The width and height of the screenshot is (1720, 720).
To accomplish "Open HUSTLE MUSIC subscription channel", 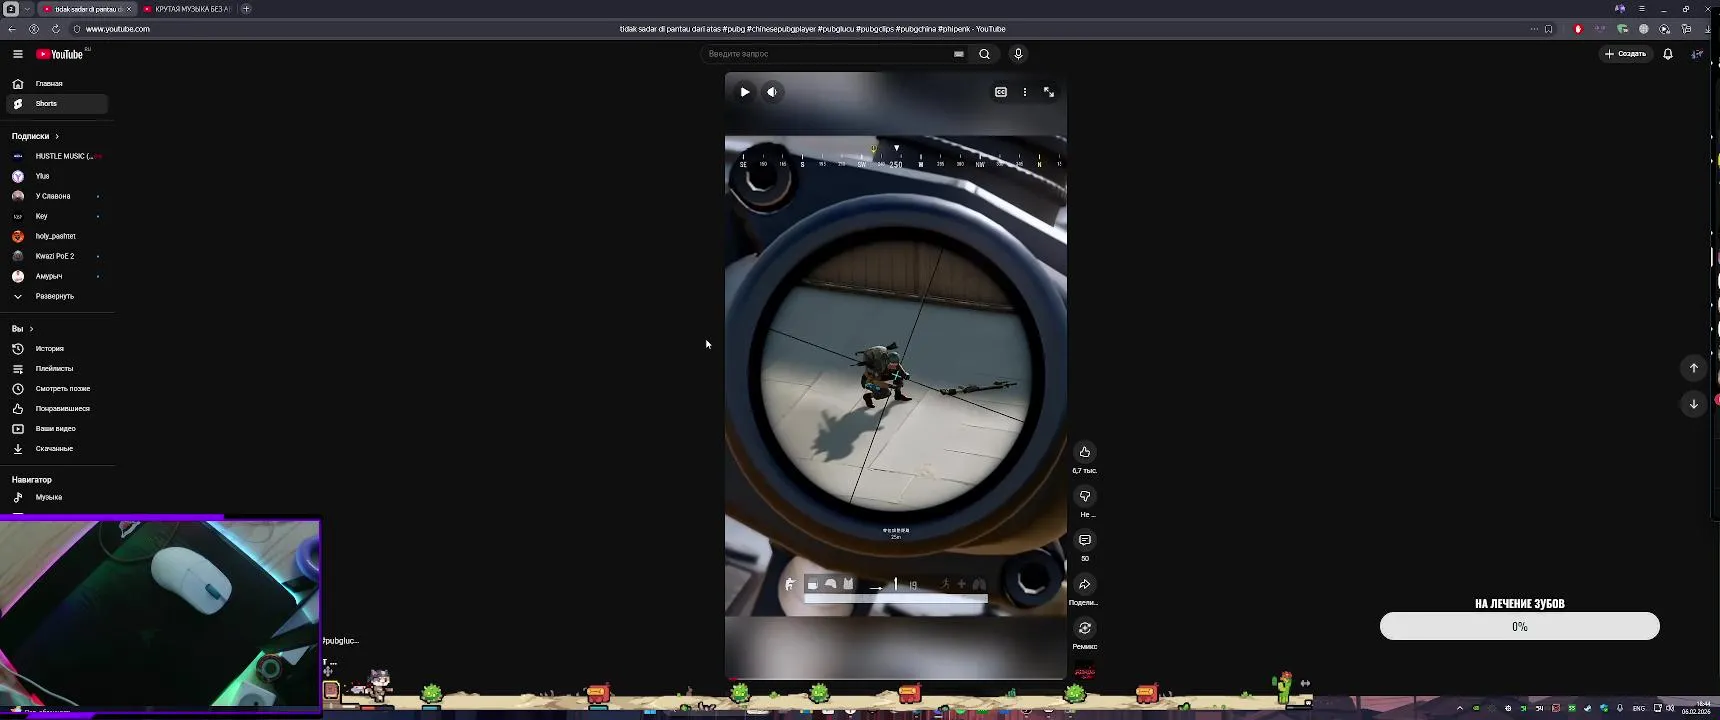I will (x=57, y=156).
